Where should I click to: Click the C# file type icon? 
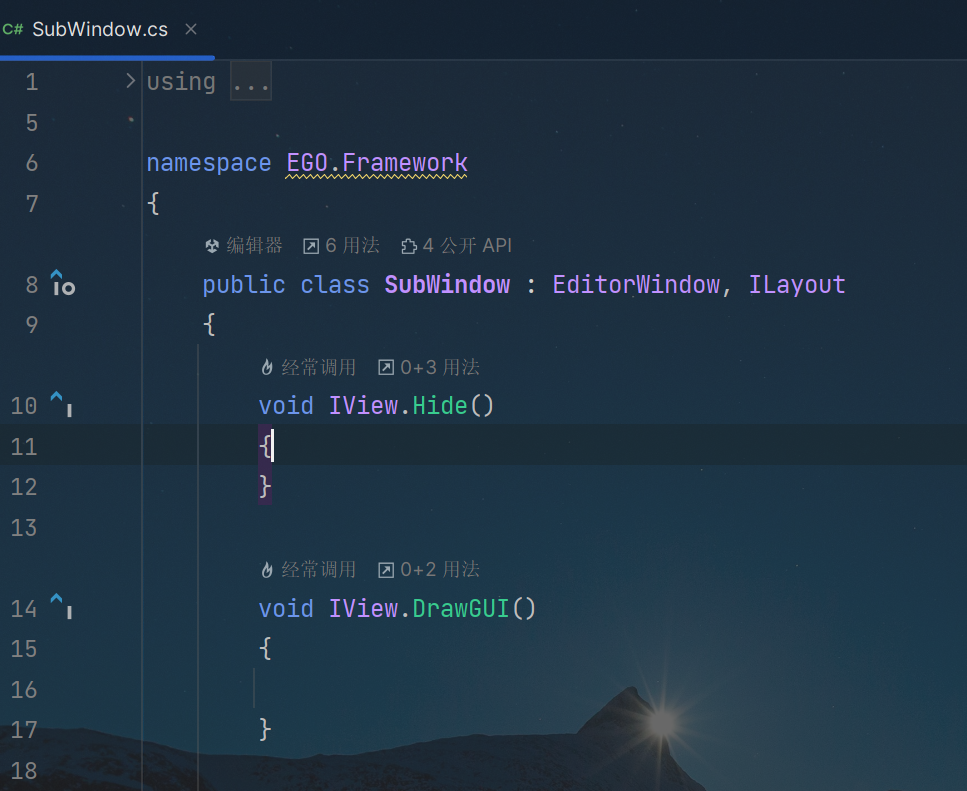click(13, 29)
